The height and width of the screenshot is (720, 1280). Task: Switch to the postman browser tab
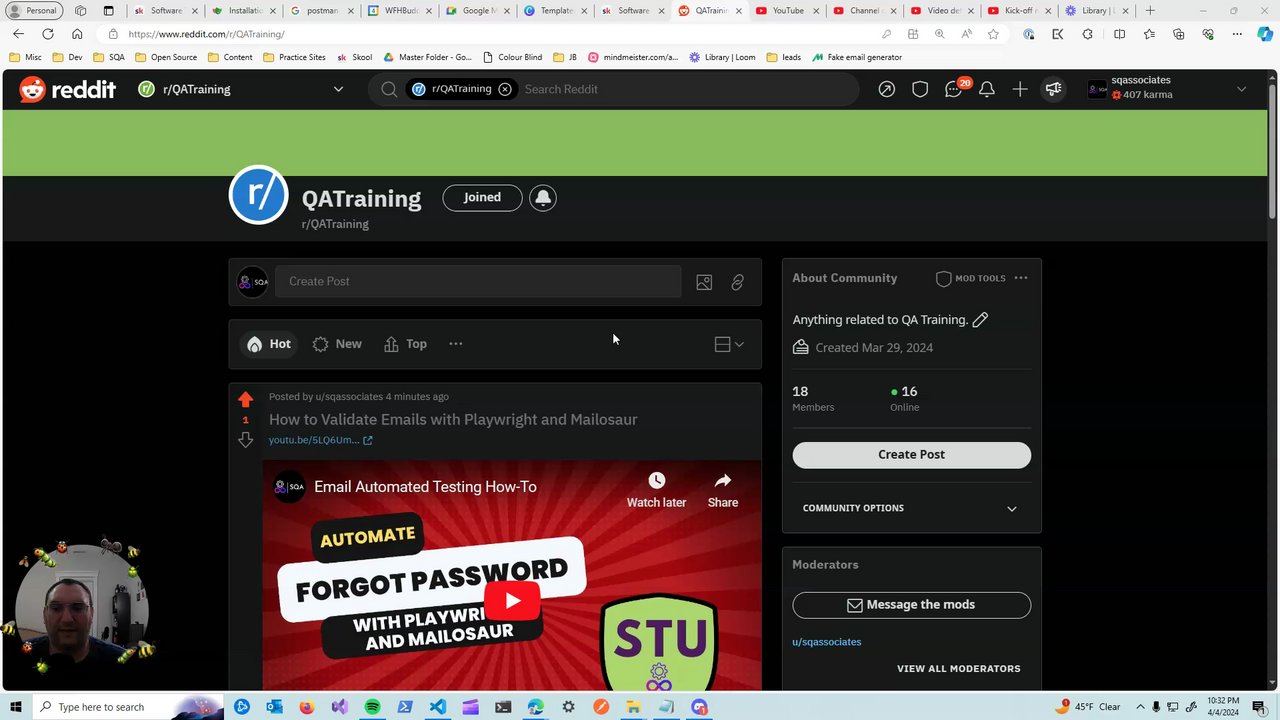pyautogui.click(x=320, y=11)
